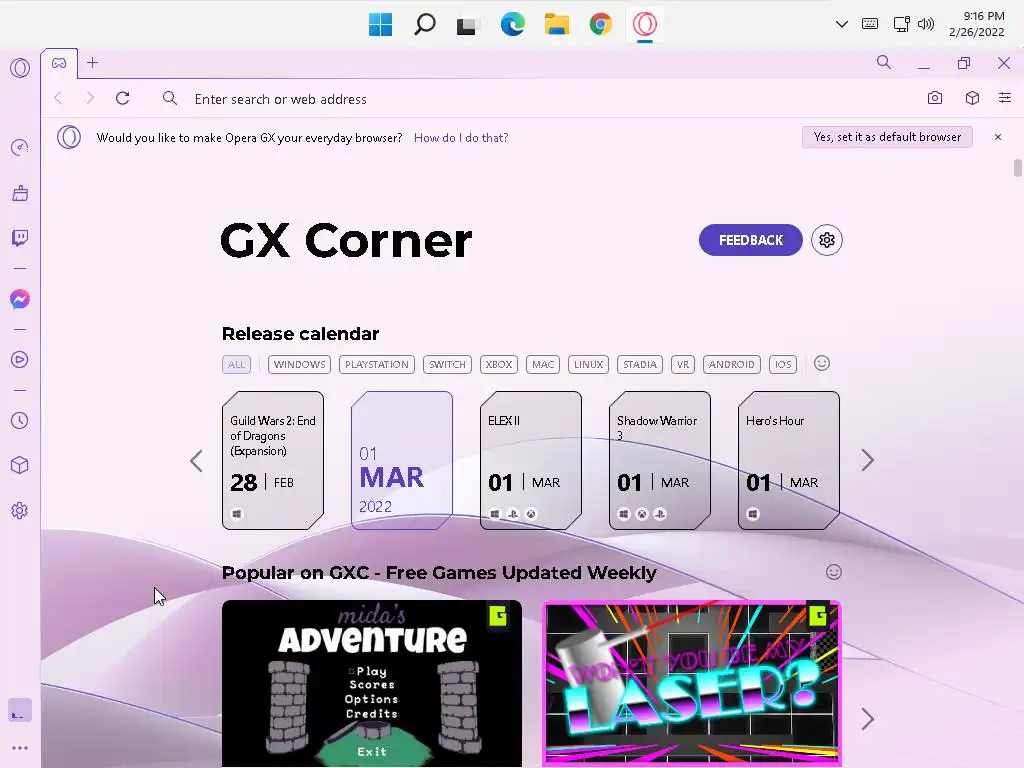The image size is (1024, 768).
Task: Show next free games with arrow
Action: coord(867,719)
